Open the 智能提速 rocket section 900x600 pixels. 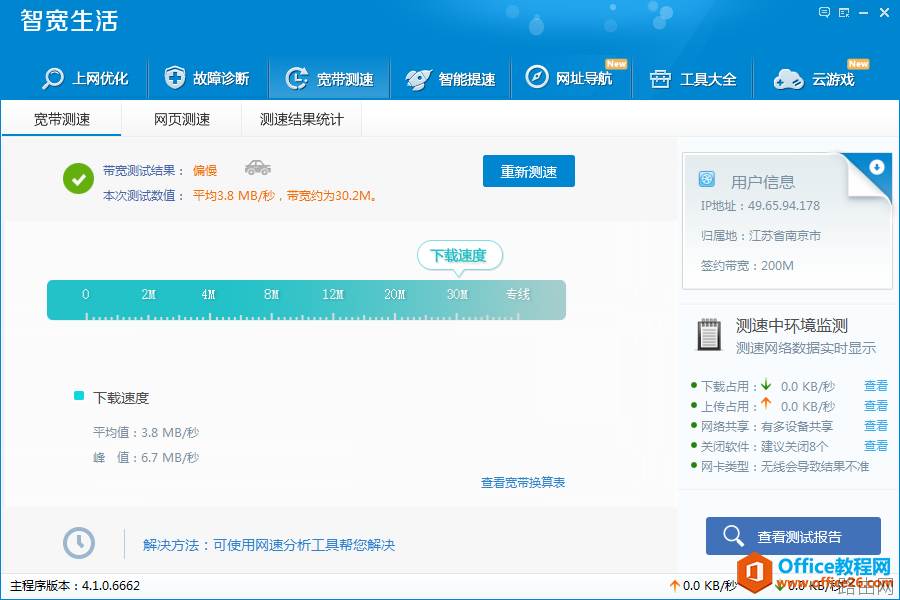coord(451,79)
